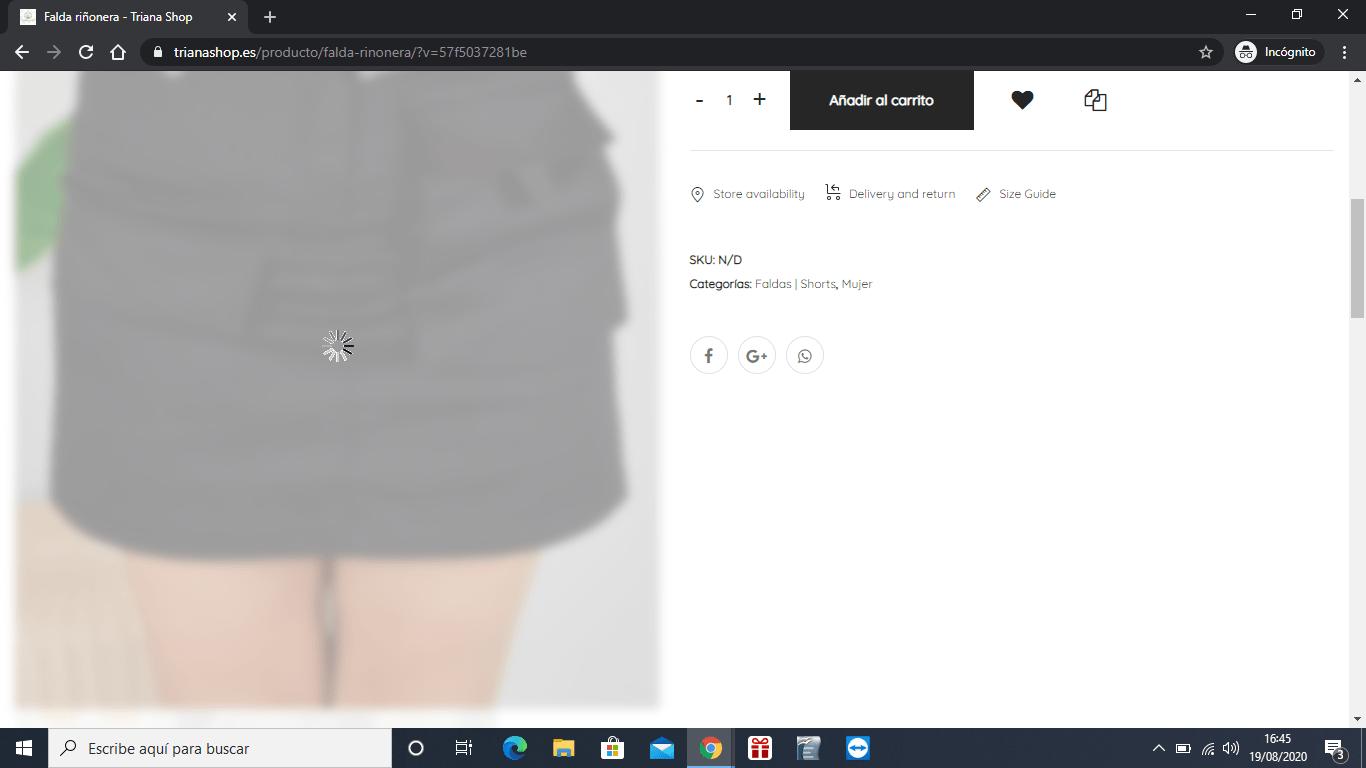Image resolution: width=1366 pixels, height=768 pixels.
Task: Switch to Chrome in taskbar
Action: [711, 748]
